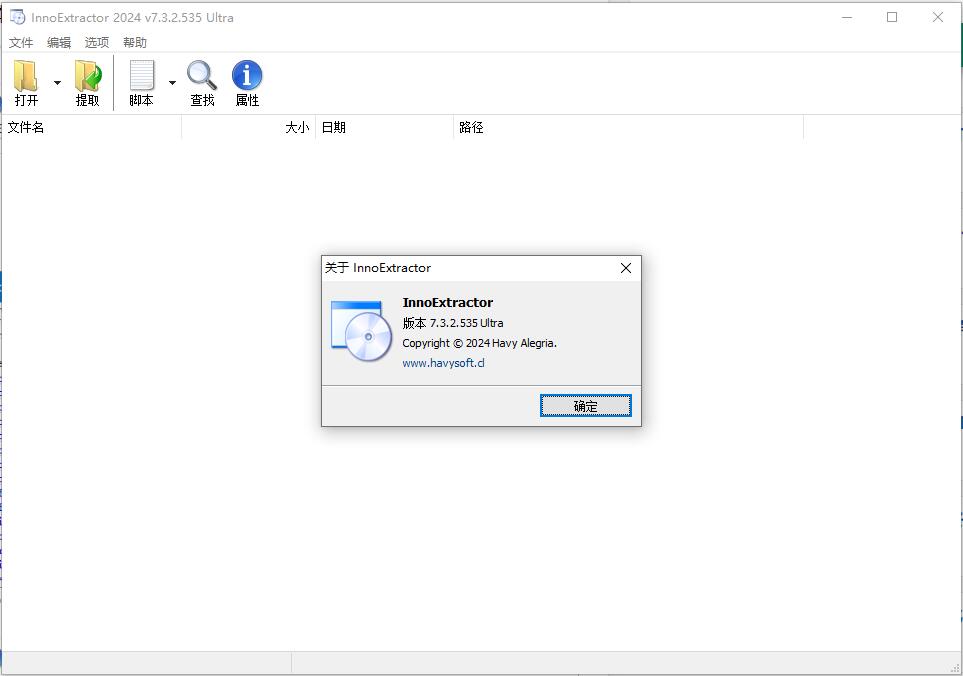Close the InnoExtractor main window
This screenshot has height=676, width=963.
pos(938,17)
